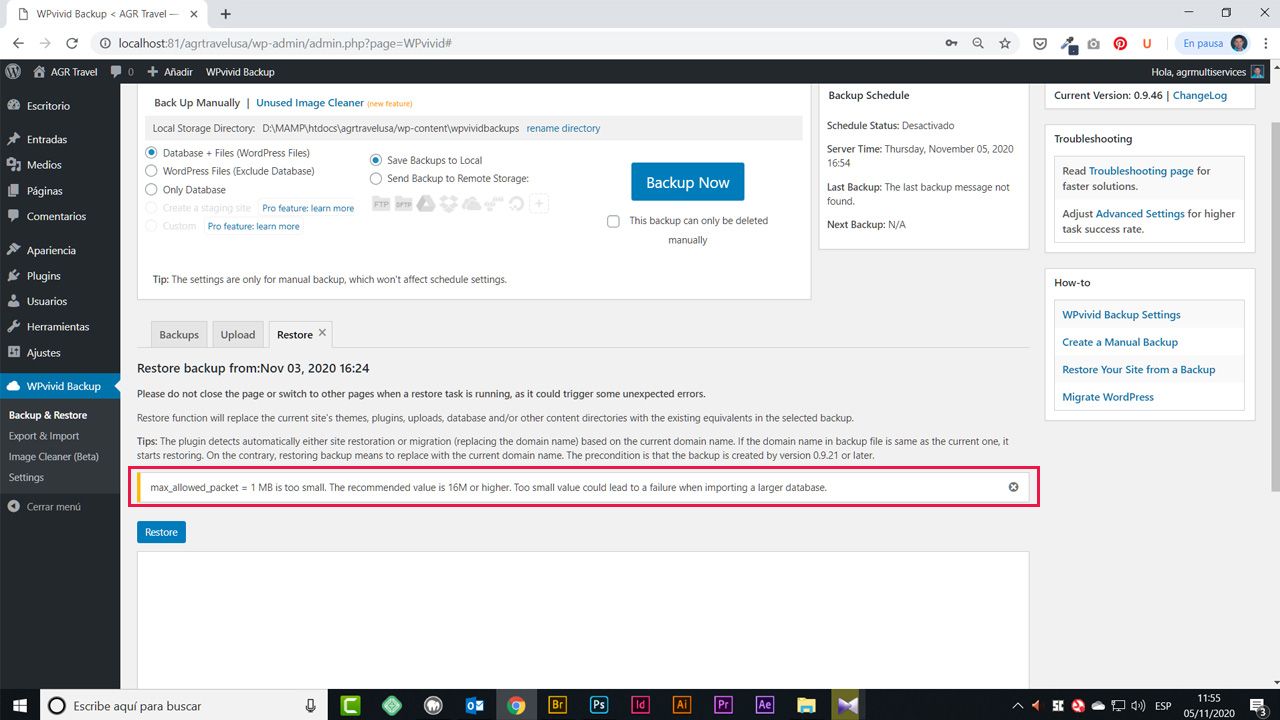Click Custom Pro feature learn more
Screen dimensions: 1280x720
click(x=254, y=226)
